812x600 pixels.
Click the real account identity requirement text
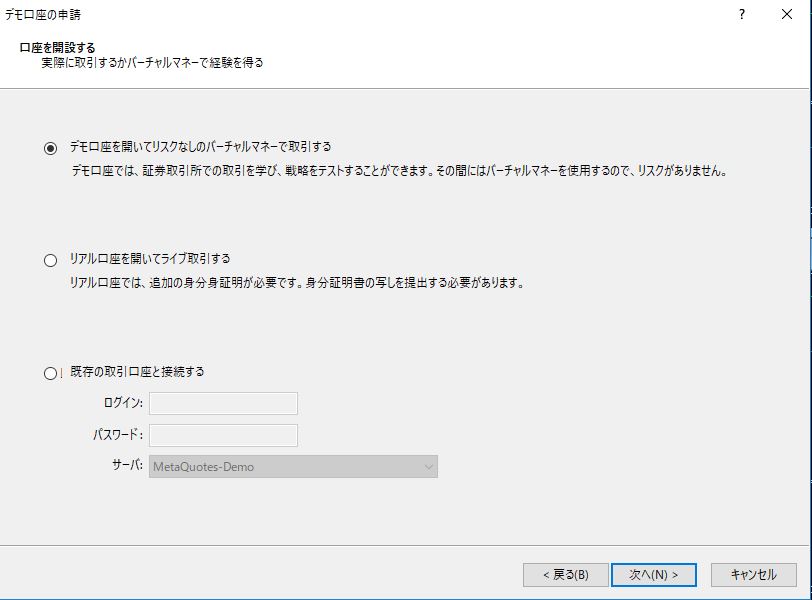(297, 283)
